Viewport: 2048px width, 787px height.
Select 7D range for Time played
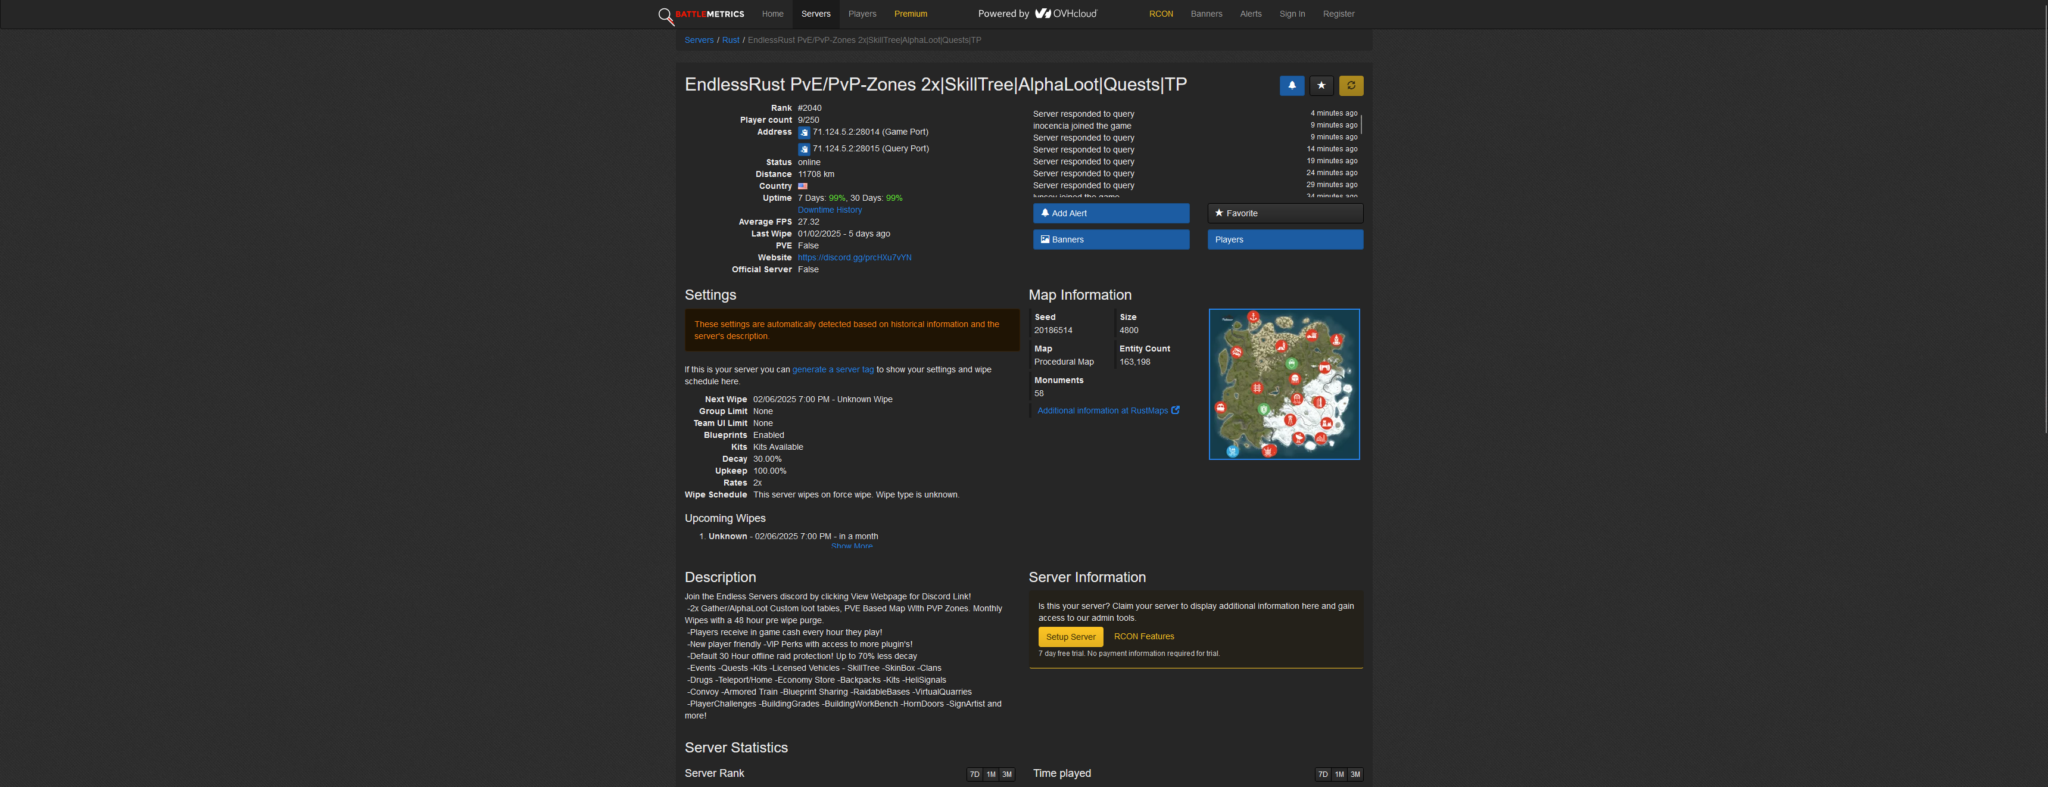pyautogui.click(x=1323, y=775)
